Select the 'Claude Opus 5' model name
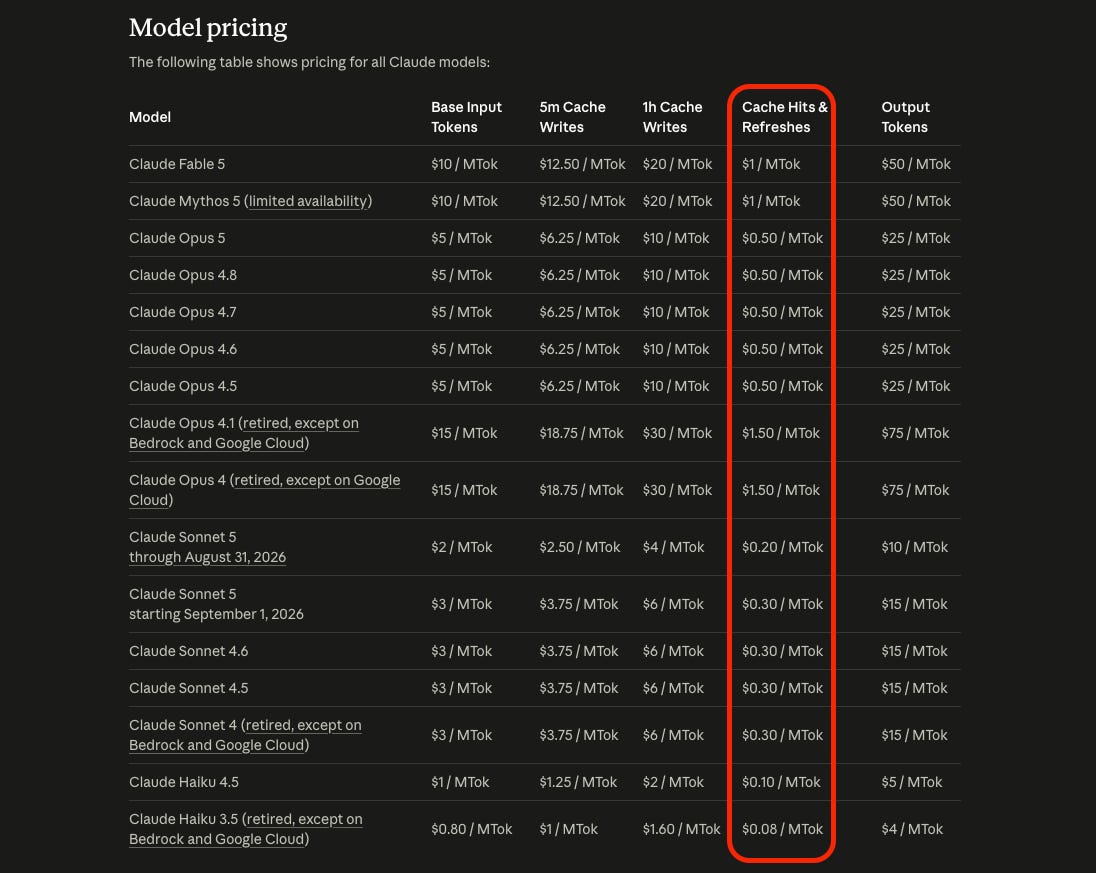This screenshot has height=873, width=1096. tap(177, 238)
